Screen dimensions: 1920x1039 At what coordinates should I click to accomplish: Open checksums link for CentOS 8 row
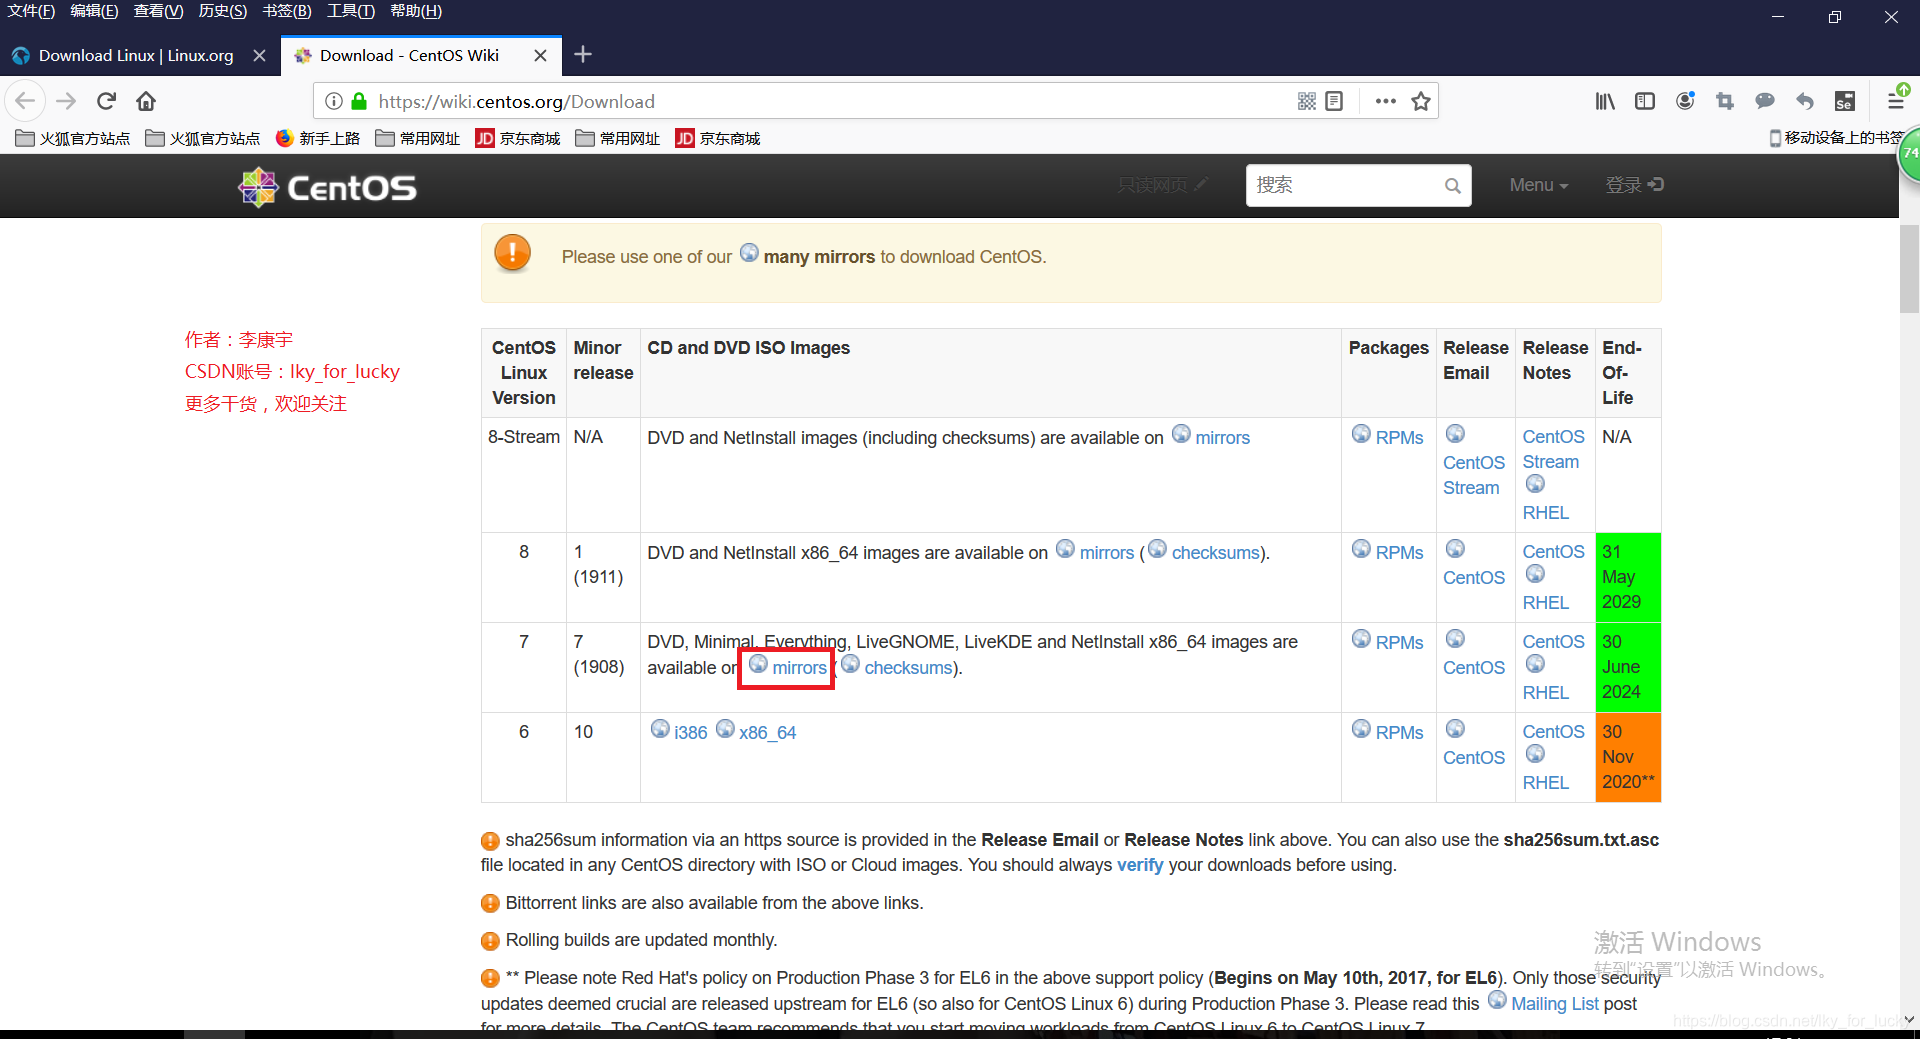tap(1215, 553)
